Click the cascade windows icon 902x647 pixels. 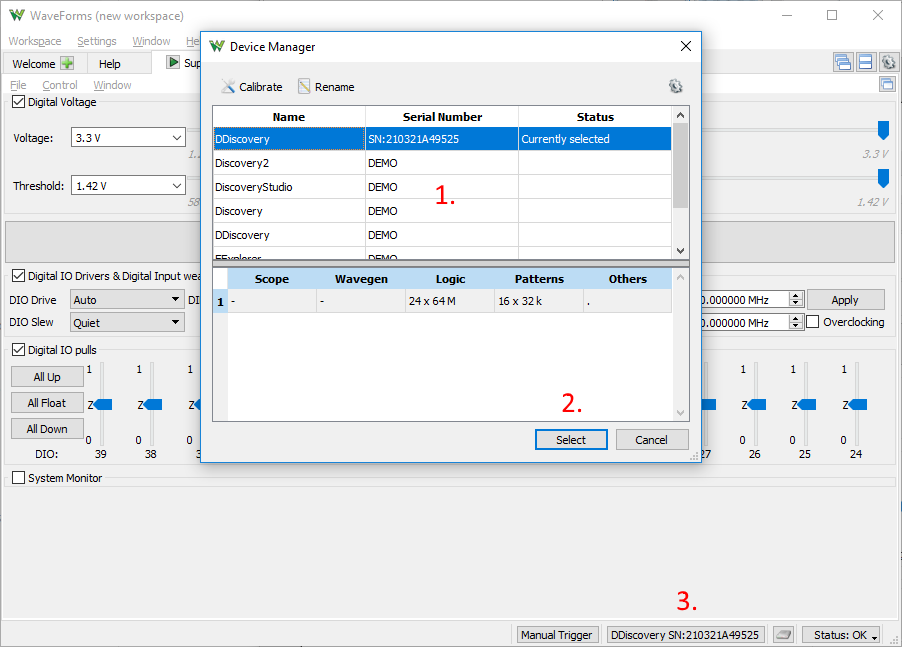coord(843,62)
